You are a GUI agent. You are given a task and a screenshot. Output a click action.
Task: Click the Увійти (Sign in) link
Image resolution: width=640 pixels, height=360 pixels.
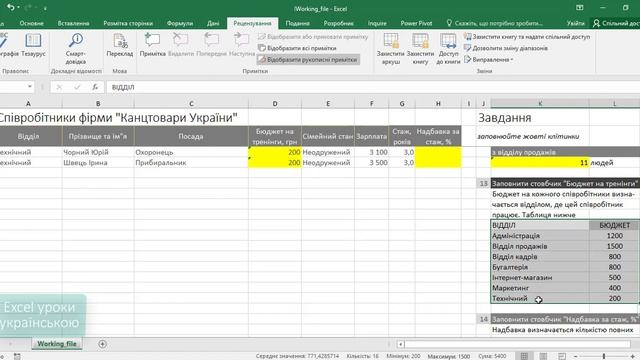click(575, 23)
